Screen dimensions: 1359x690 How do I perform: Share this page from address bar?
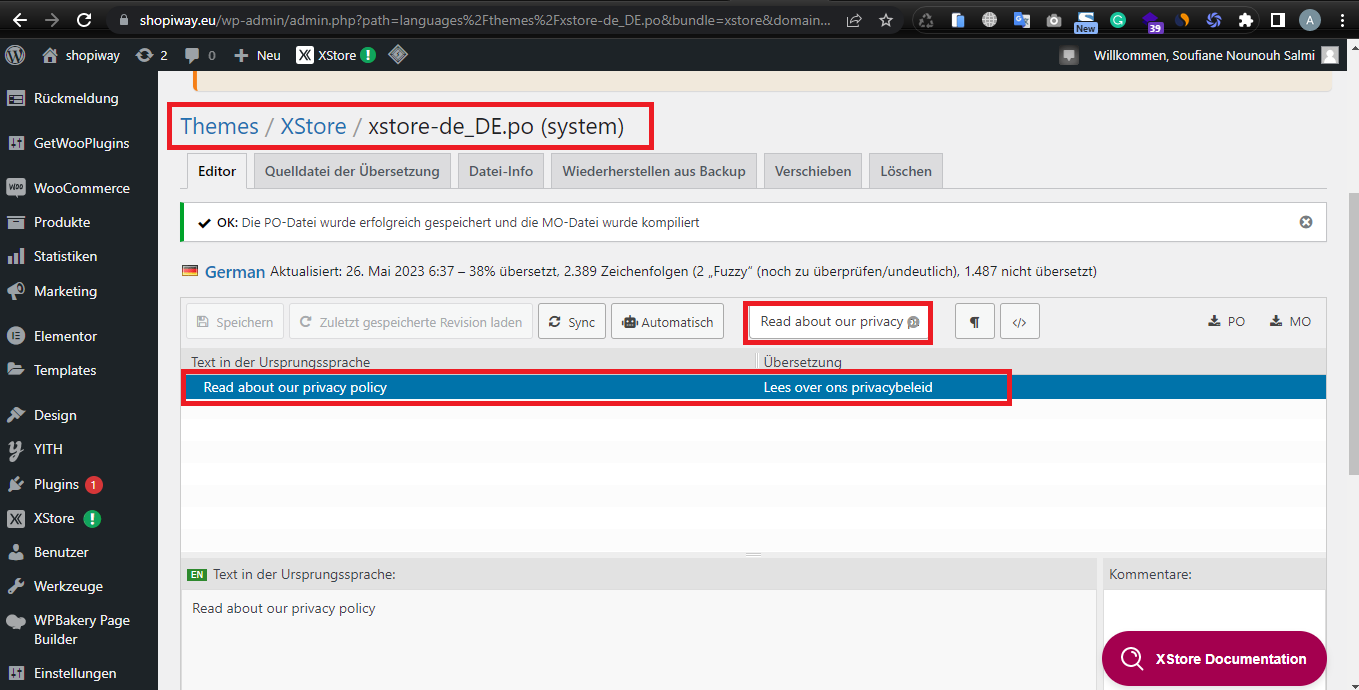(x=854, y=20)
